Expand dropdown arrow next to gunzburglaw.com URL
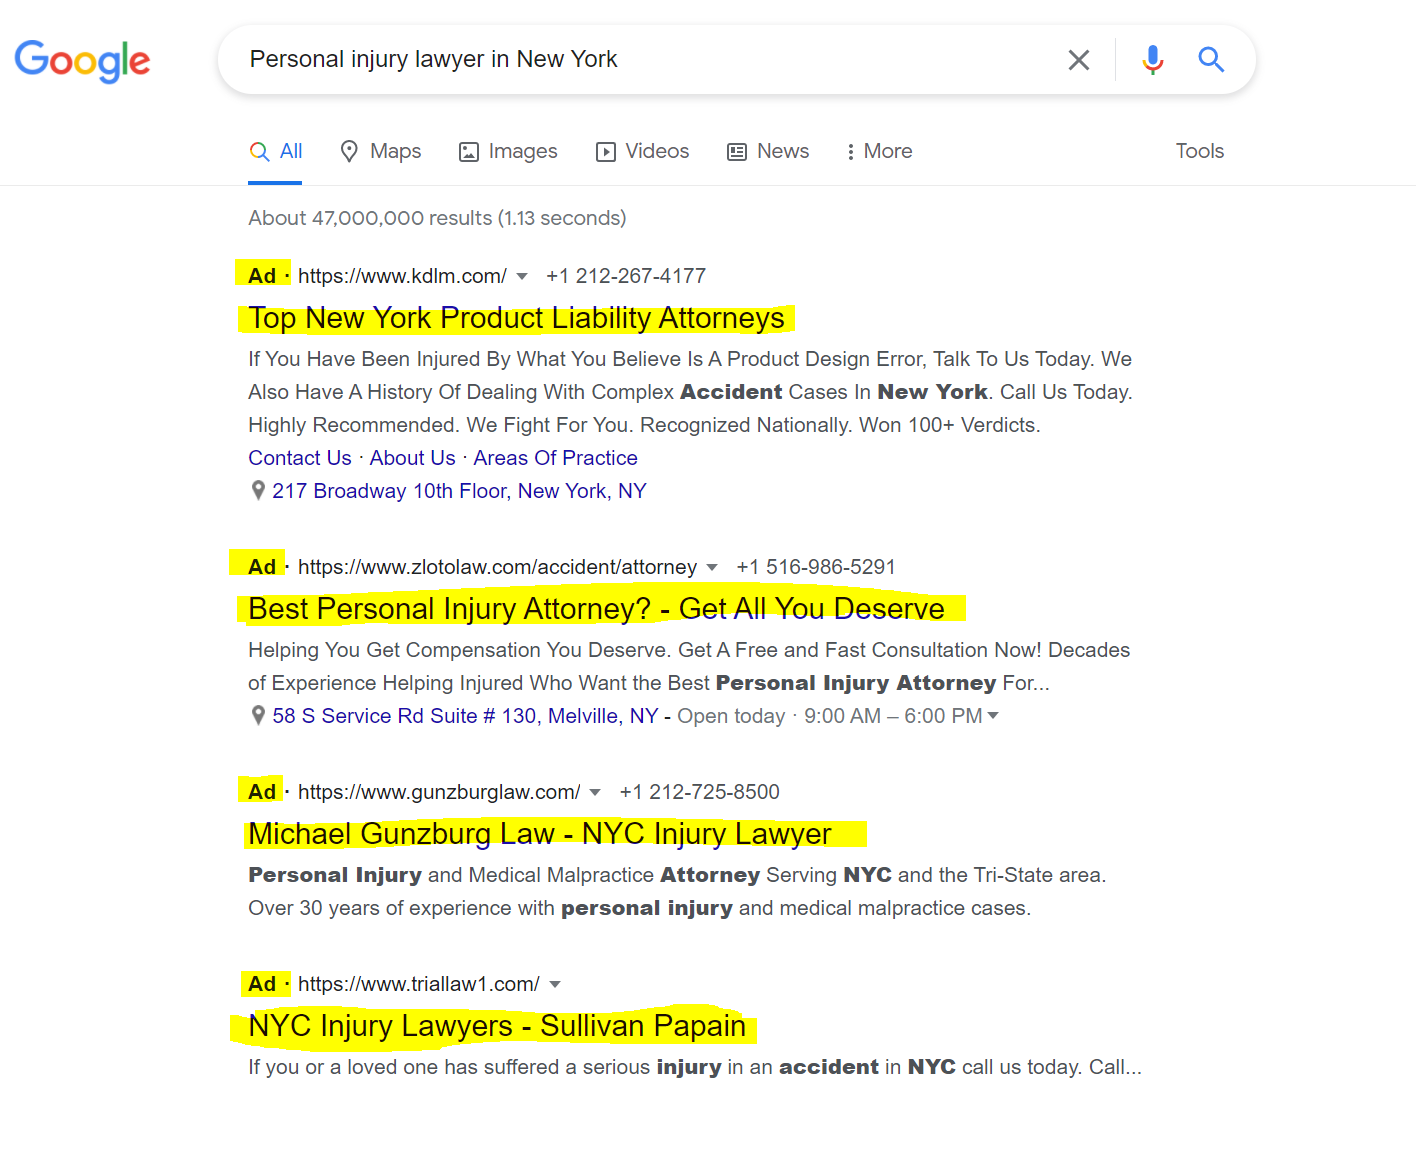1416x1149 pixels. [x=595, y=793]
